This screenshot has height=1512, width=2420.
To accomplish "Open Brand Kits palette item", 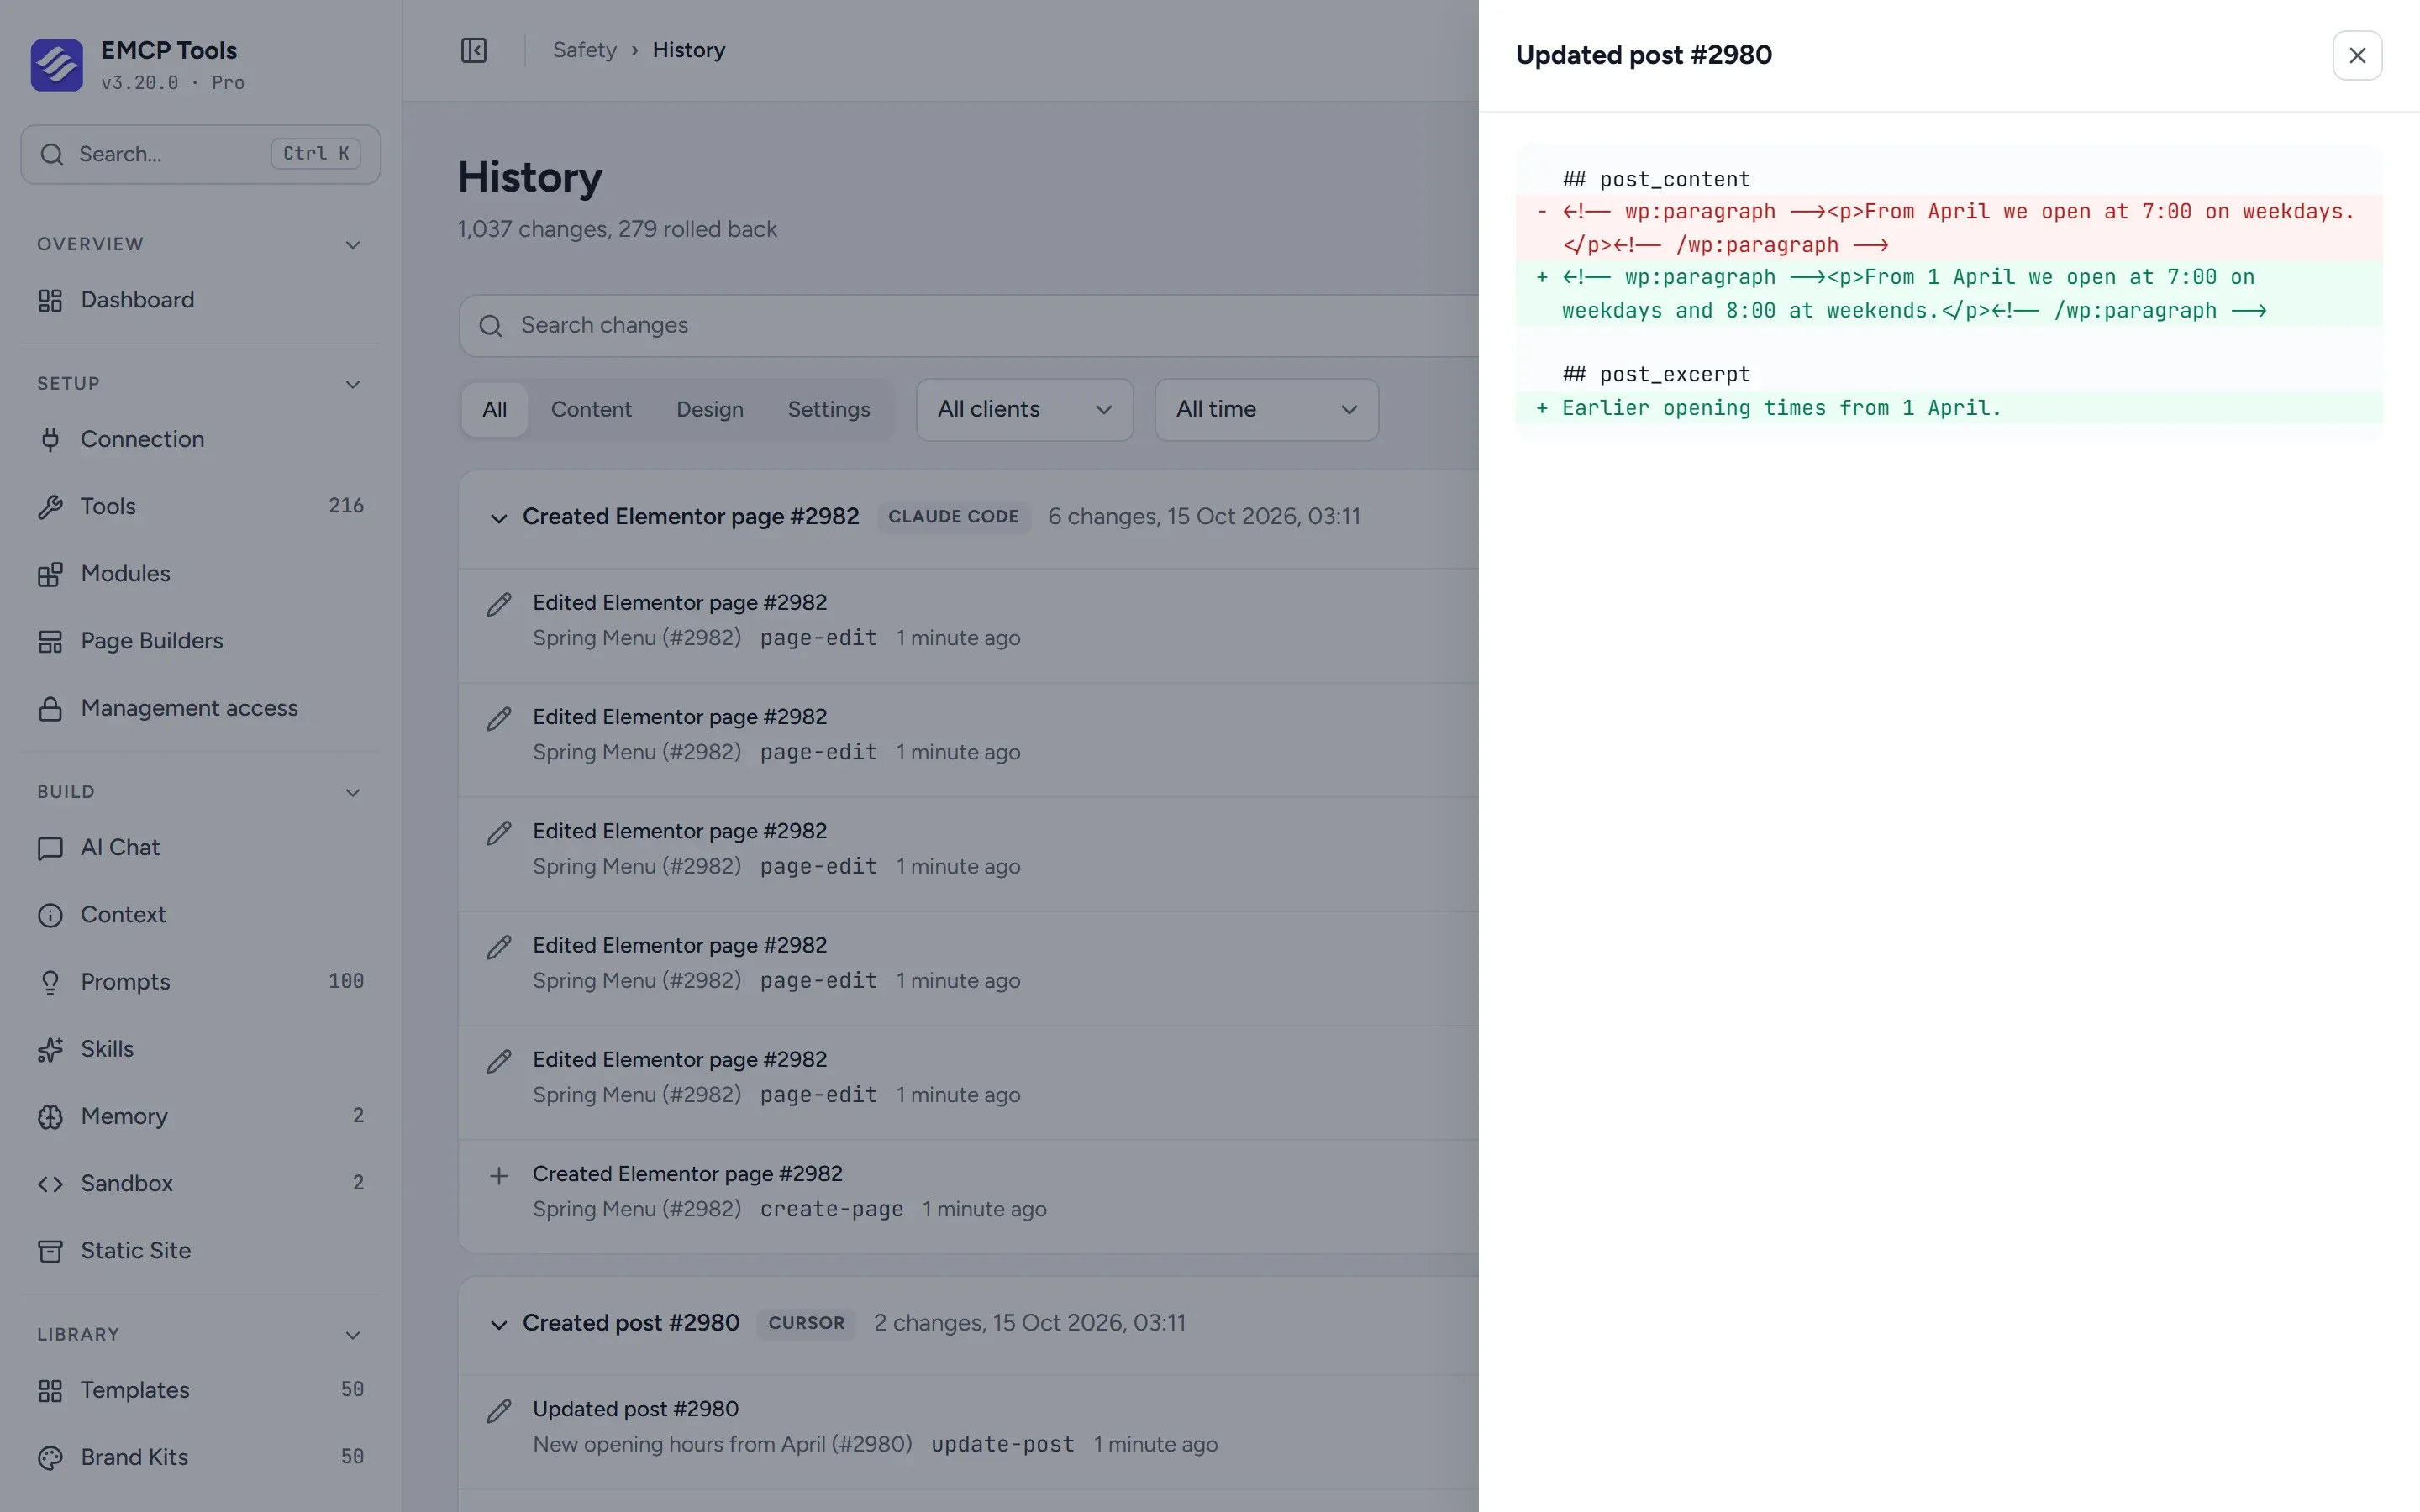I will pyautogui.click(x=200, y=1457).
